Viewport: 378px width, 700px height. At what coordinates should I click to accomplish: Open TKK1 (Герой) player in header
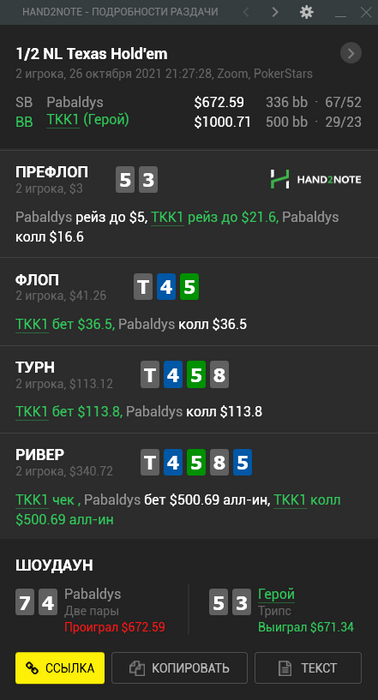pyautogui.click(x=88, y=121)
